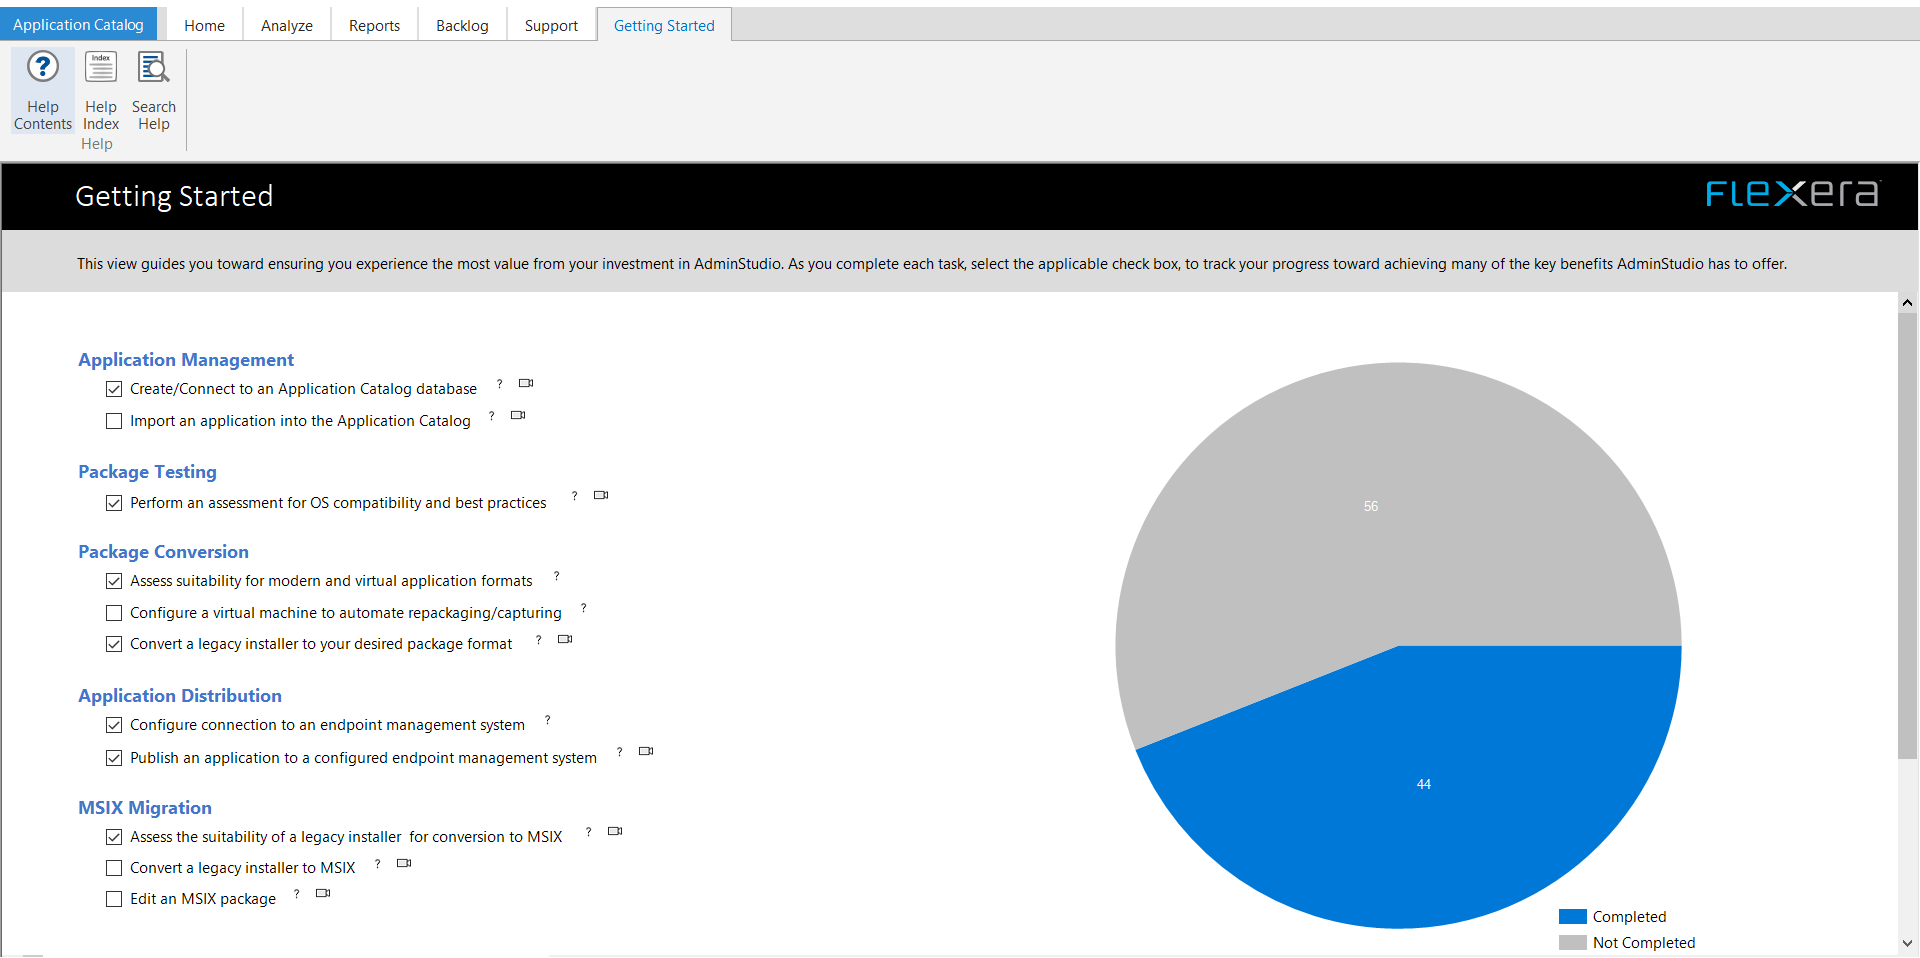Tick the Edit an MSIX package checkbox
This screenshot has width=1920, height=958.
(x=114, y=899)
